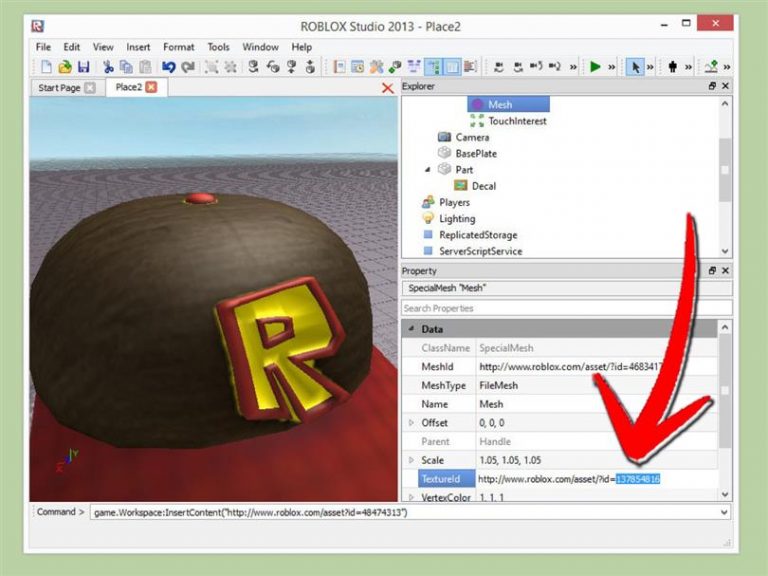
Task: Expand the Scale property arrow
Action: tap(411, 460)
